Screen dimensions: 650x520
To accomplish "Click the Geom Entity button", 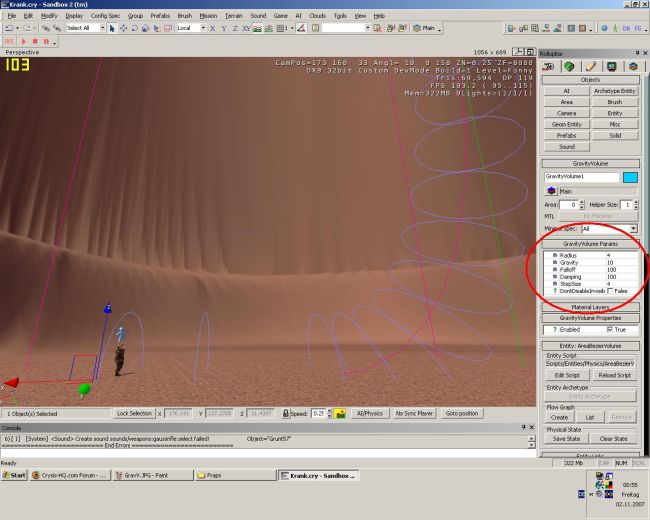I will tap(567, 124).
